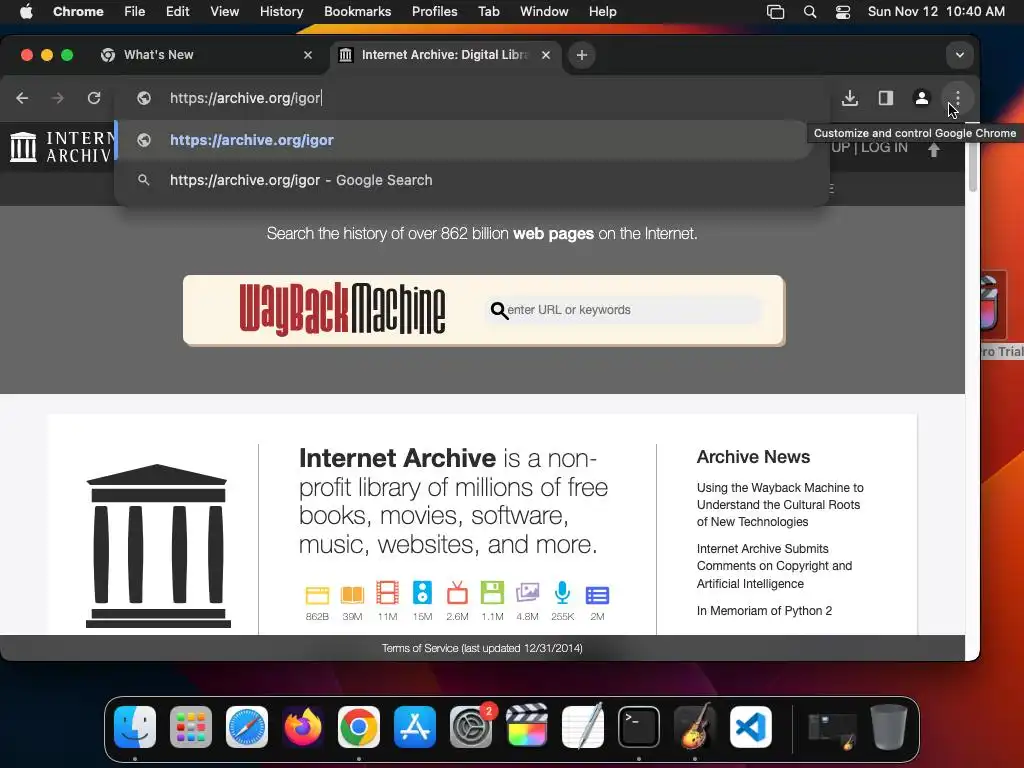
Task: Open the History menu
Action: [281, 11]
